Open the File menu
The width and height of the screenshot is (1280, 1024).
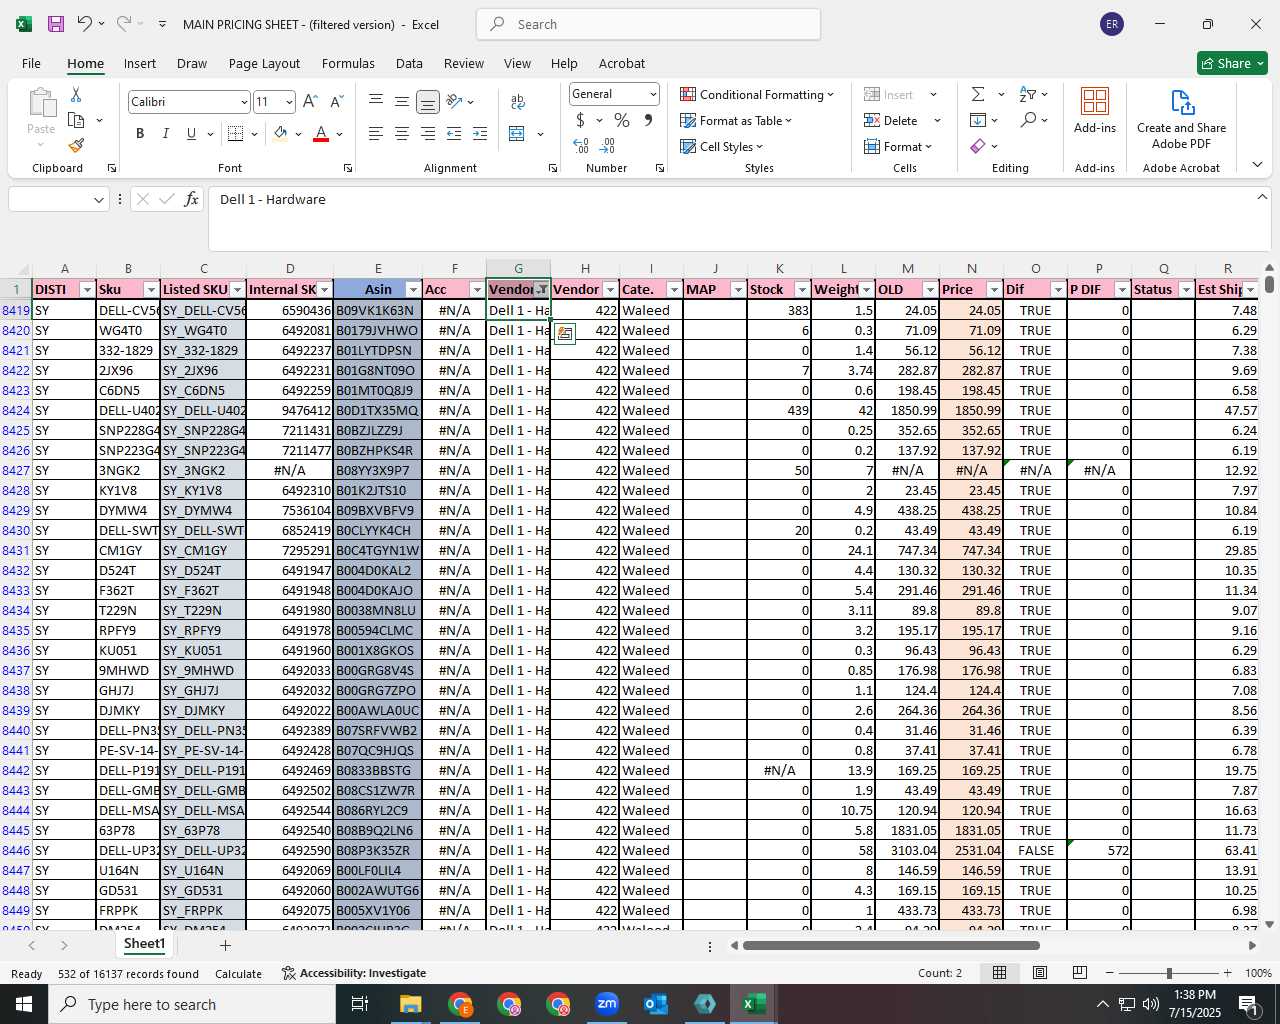click(31, 63)
